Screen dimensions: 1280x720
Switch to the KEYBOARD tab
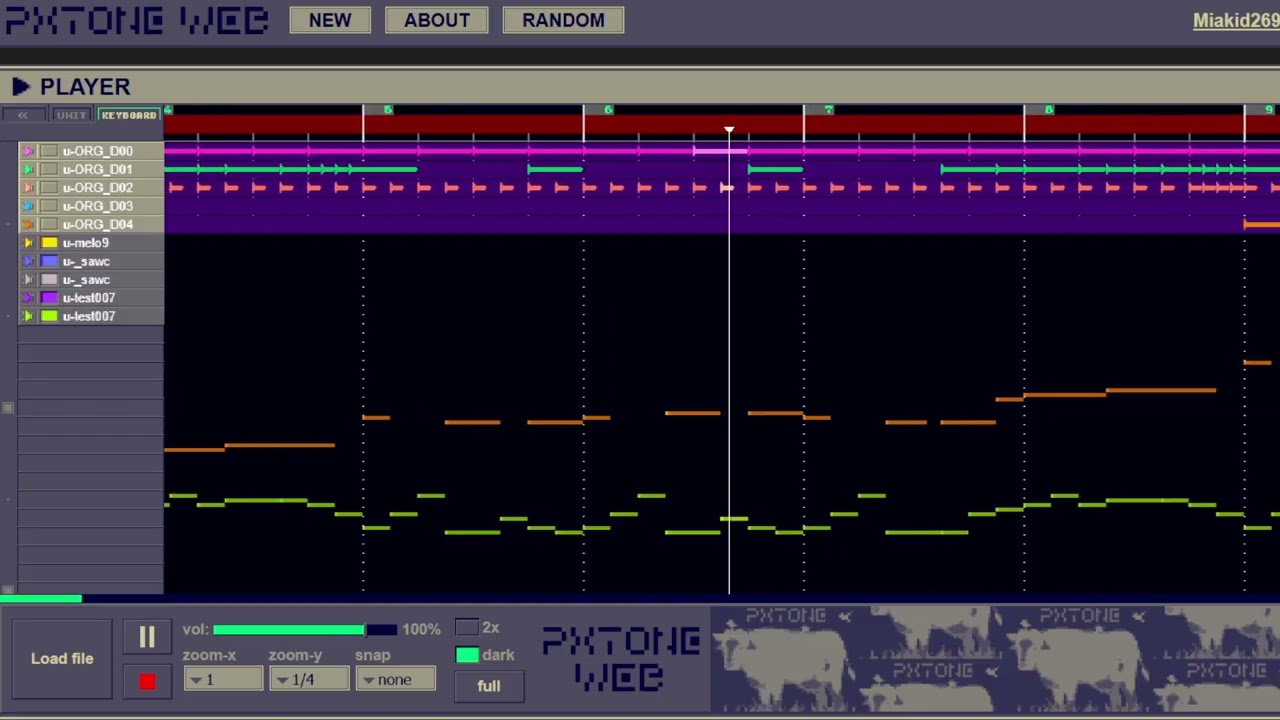[129, 115]
